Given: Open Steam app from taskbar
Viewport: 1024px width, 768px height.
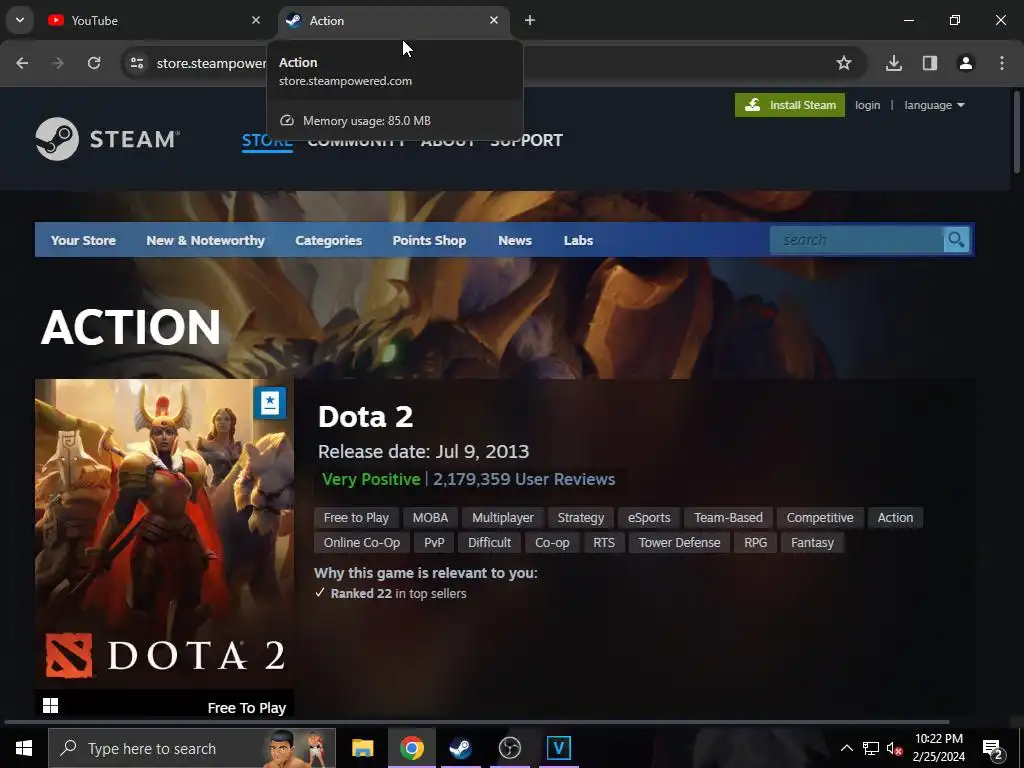Looking at the screenshot, I should pos(460,748).
